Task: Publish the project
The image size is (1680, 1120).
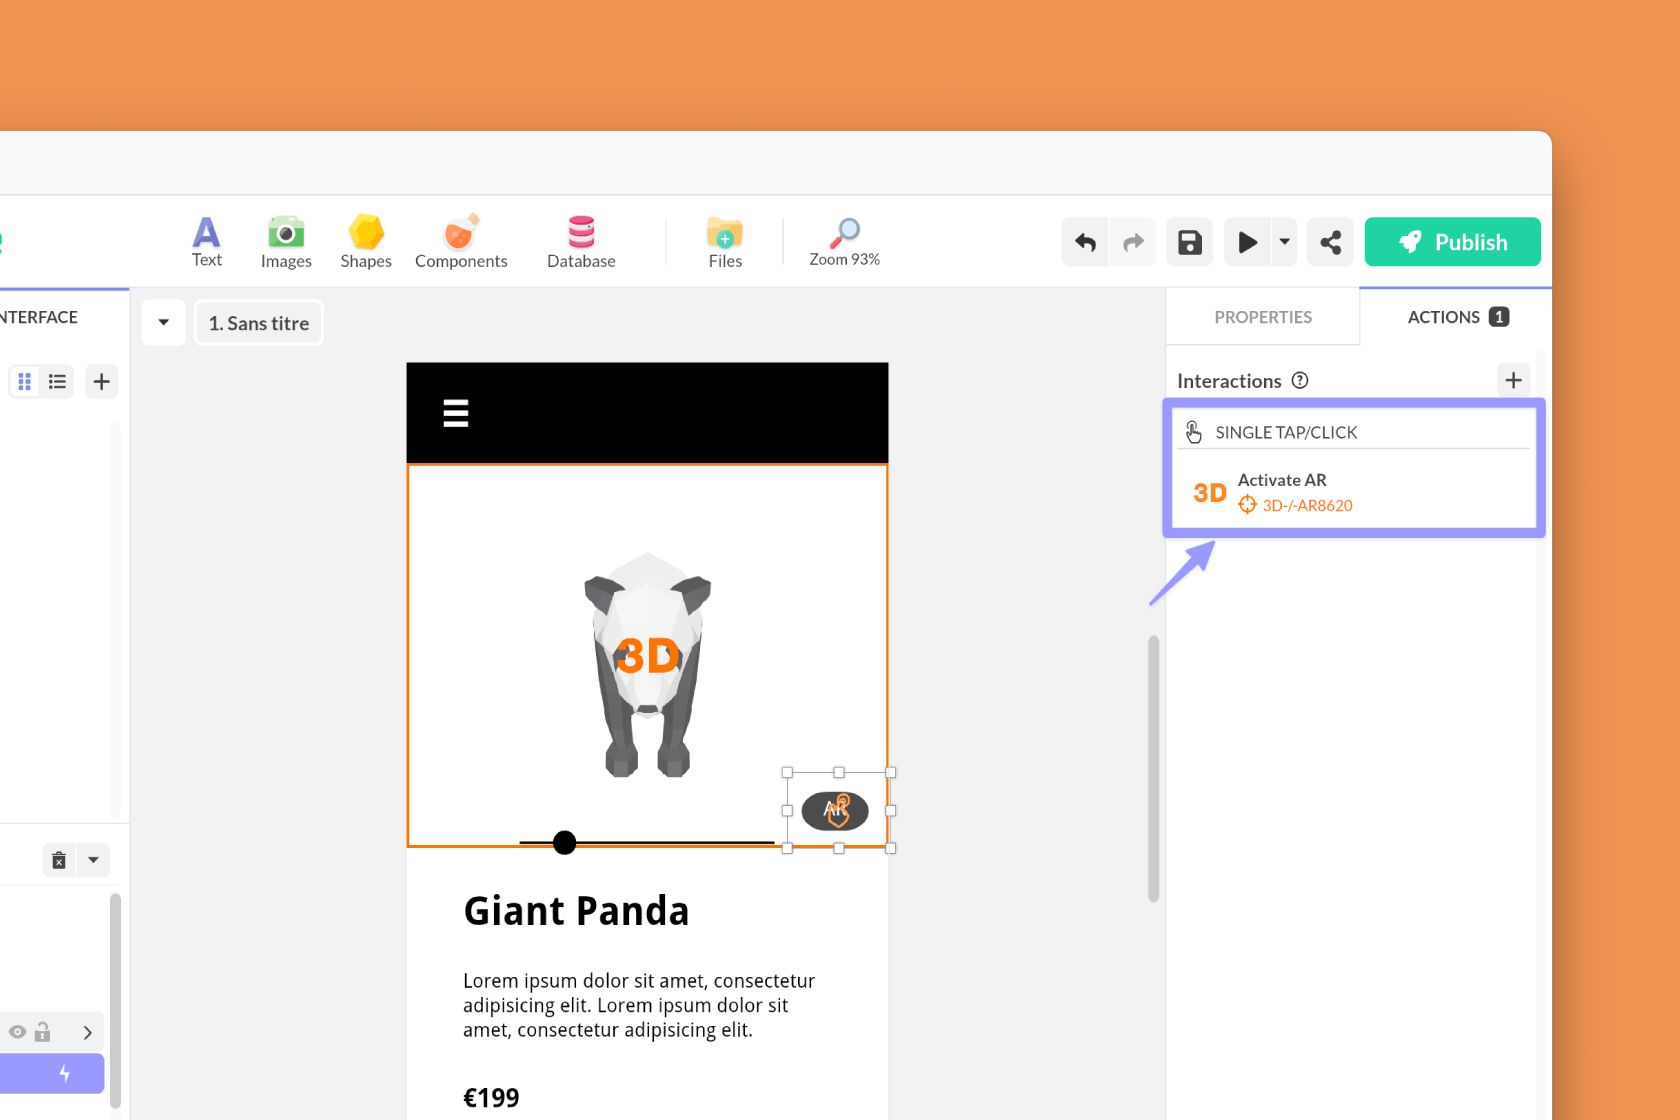Action: 1452,241
